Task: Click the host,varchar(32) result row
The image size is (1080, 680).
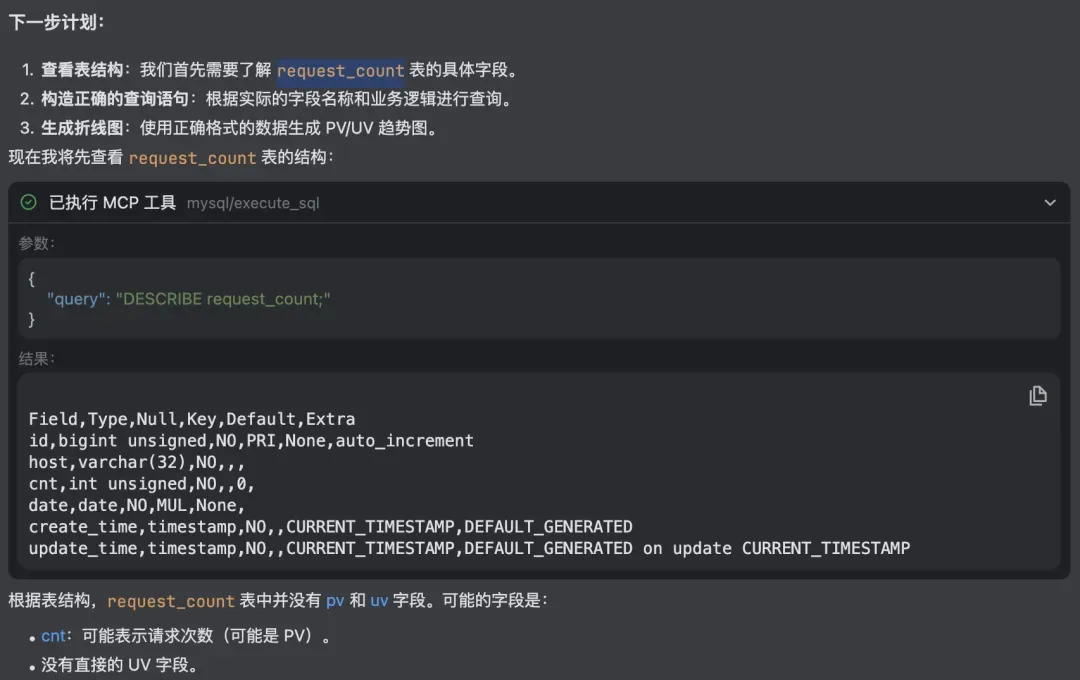Action: point(136,462)
